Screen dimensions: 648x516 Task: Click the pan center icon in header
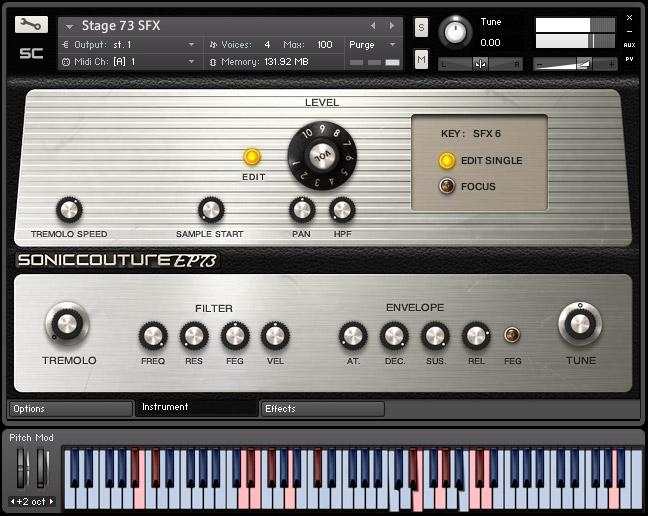point(480,64)
